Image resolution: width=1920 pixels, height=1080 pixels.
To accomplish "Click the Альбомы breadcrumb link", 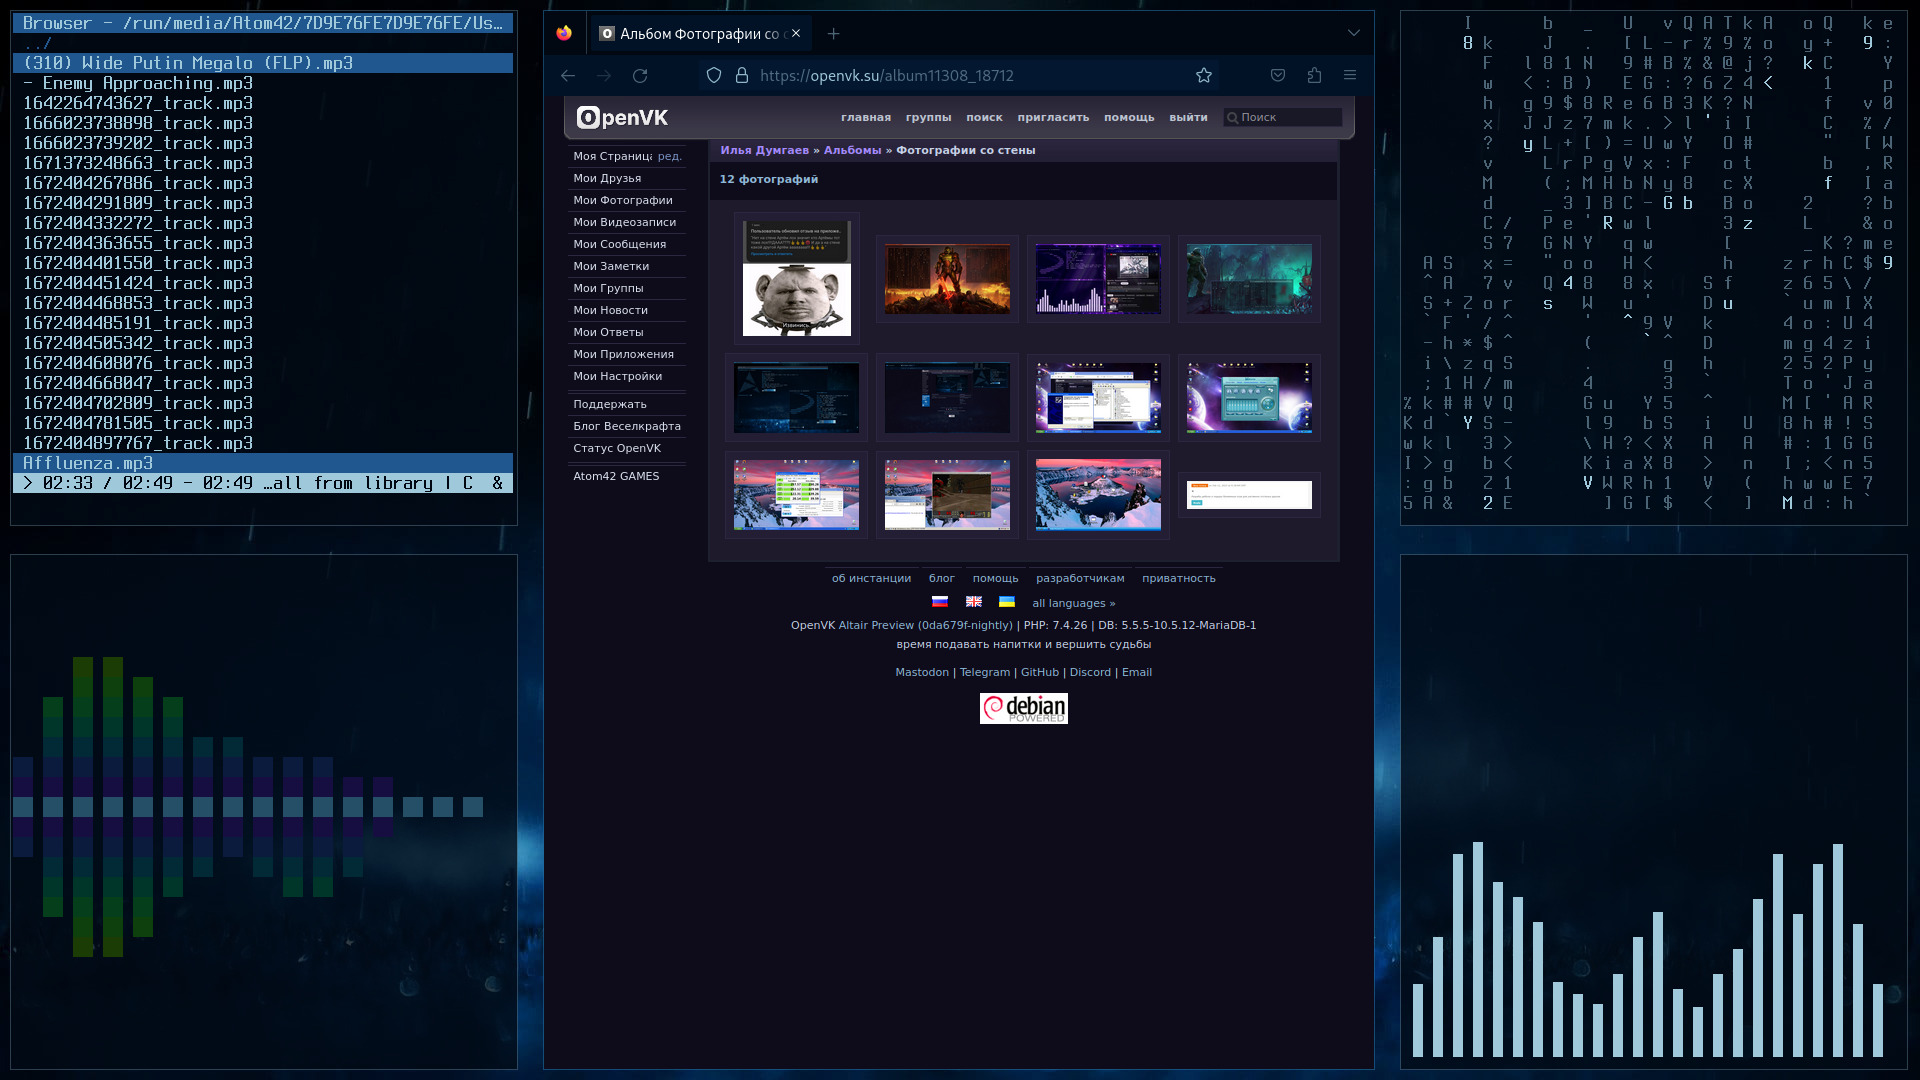I will pos(852,150).
